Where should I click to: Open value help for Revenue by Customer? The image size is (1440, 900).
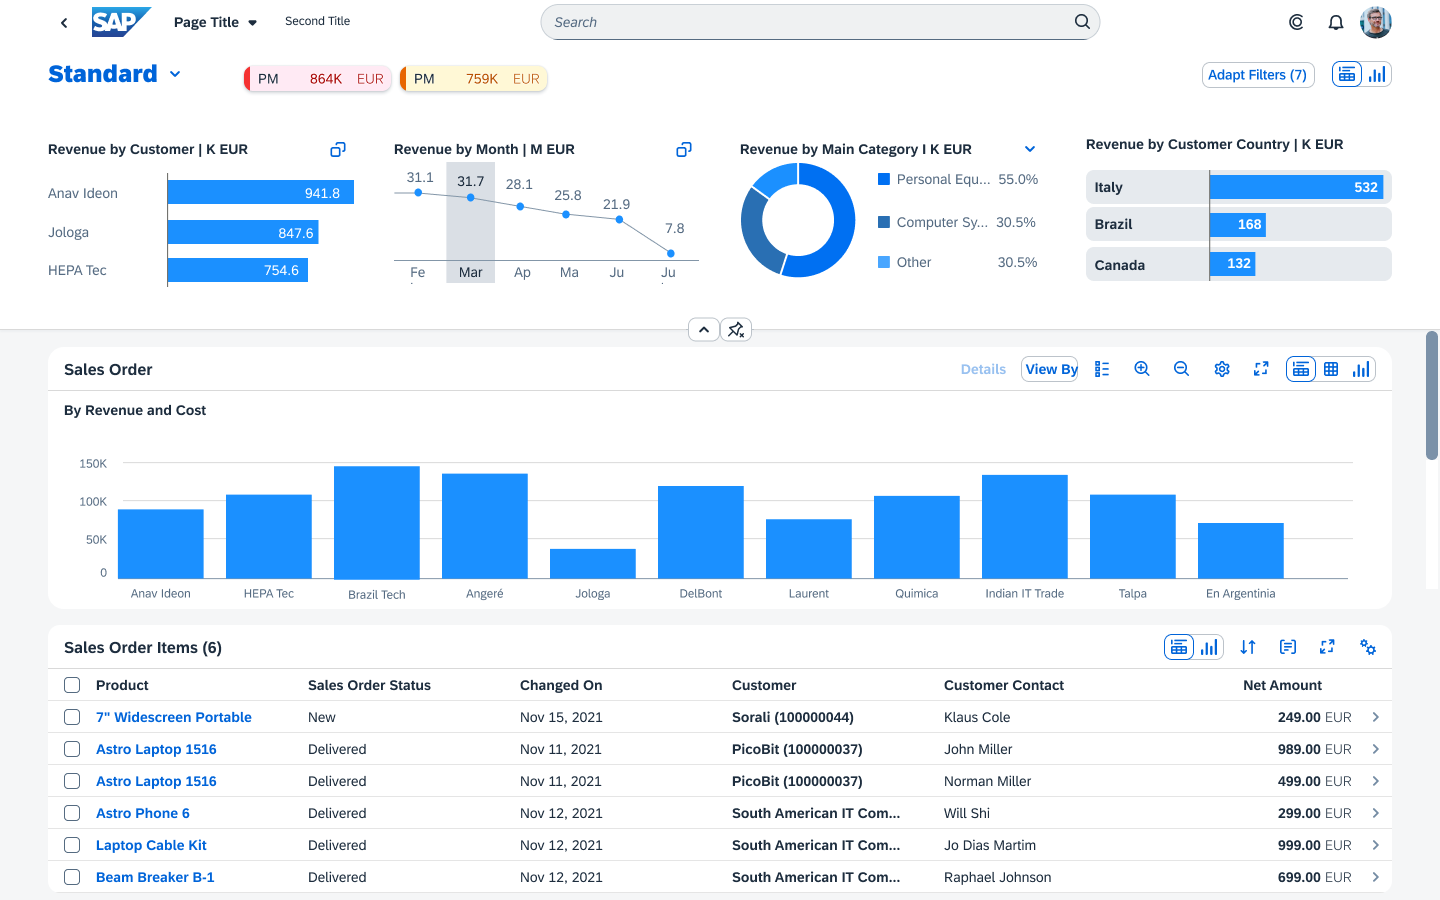[x=338, y=149]
